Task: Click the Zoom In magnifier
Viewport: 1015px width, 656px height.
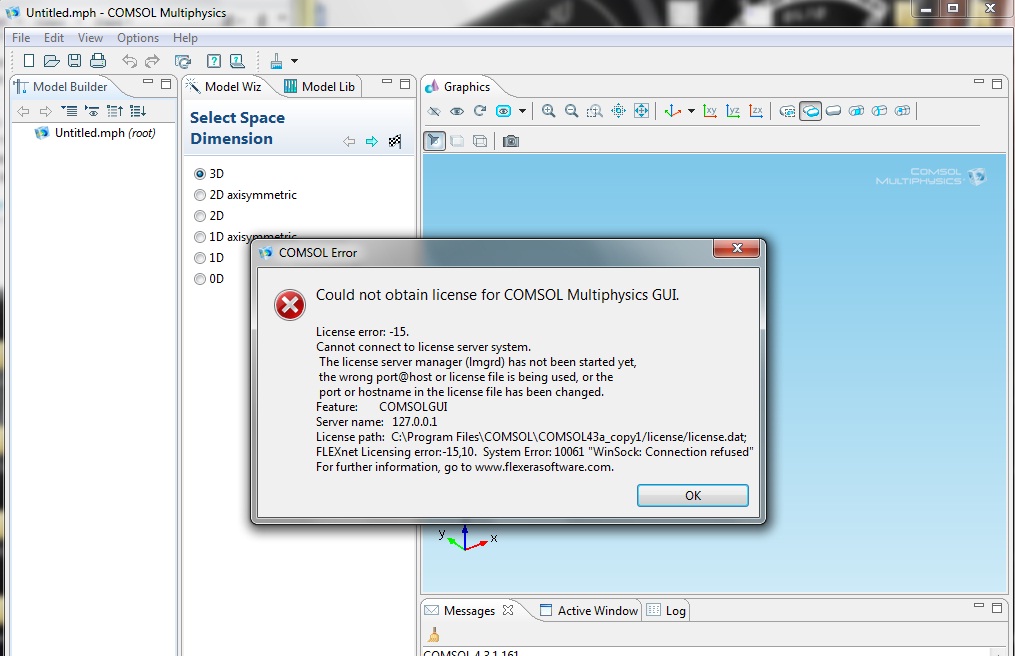Action: point(548,111)
